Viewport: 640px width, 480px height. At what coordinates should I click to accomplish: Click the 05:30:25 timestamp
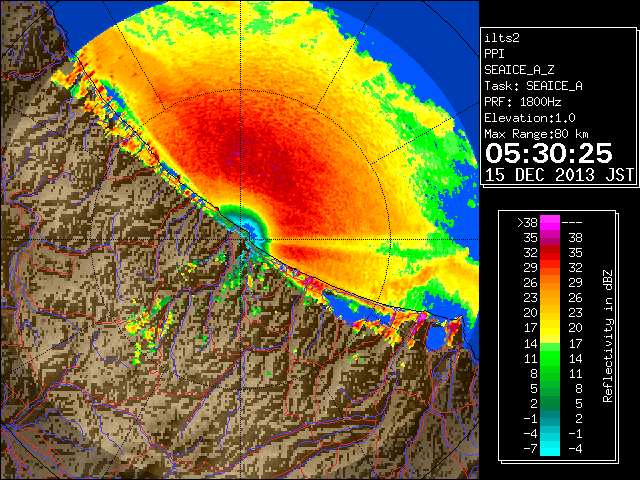[x=549, y=153]
